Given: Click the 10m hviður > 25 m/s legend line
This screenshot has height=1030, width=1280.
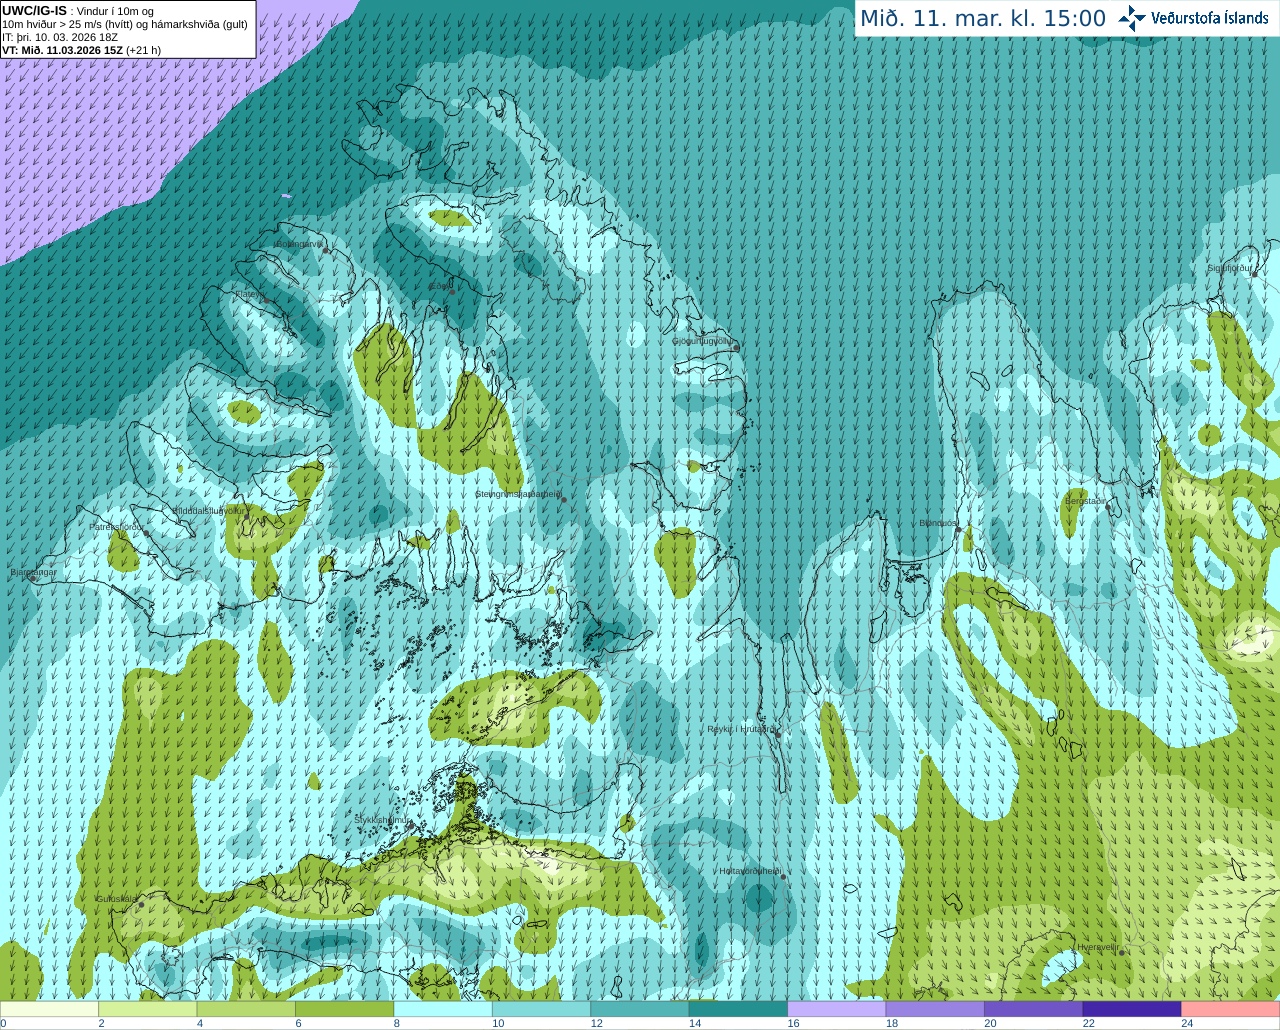Looking at the screenshot, I should coord(125,24).
